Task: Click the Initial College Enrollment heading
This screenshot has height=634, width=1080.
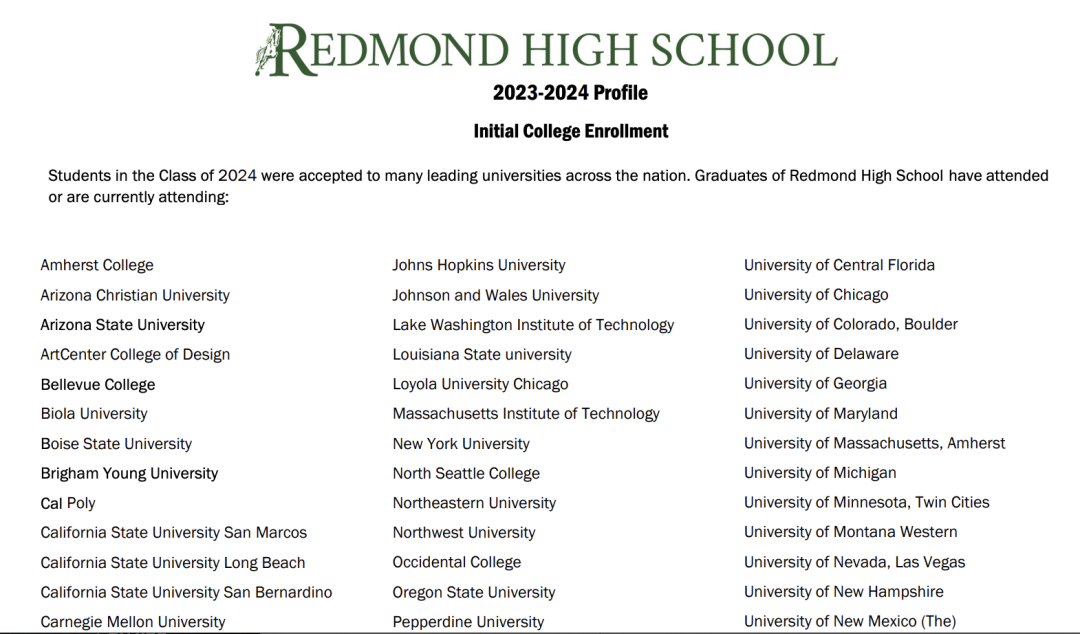Action: click(570, 131)
